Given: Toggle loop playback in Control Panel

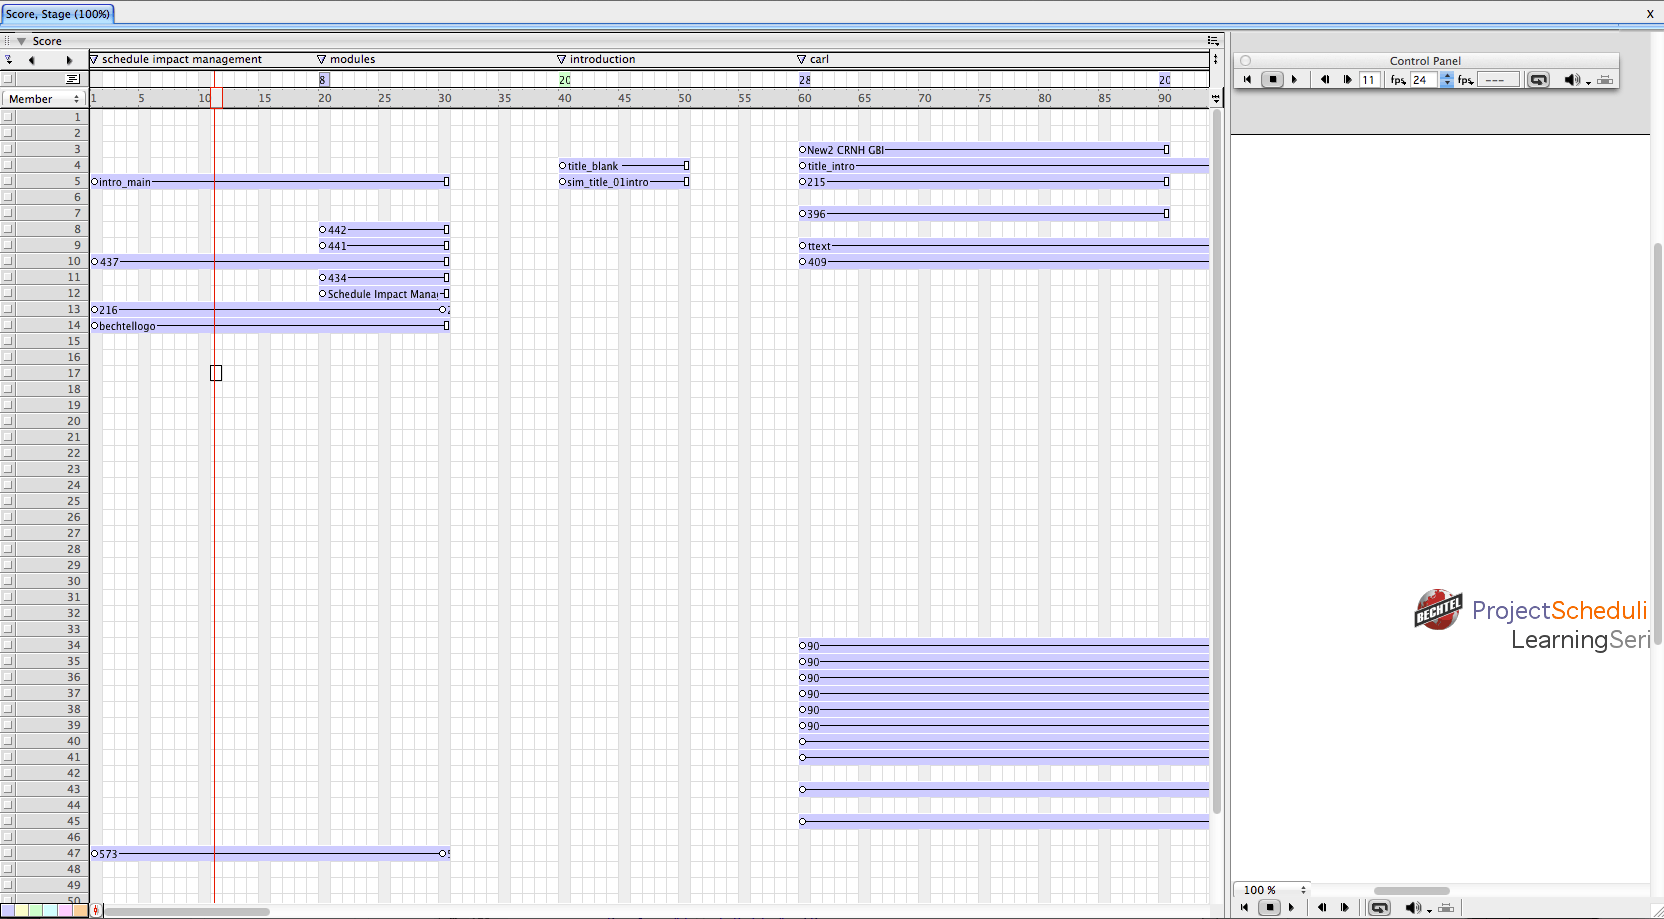Looking at the screenshot, I should [x=1538, y=80].
